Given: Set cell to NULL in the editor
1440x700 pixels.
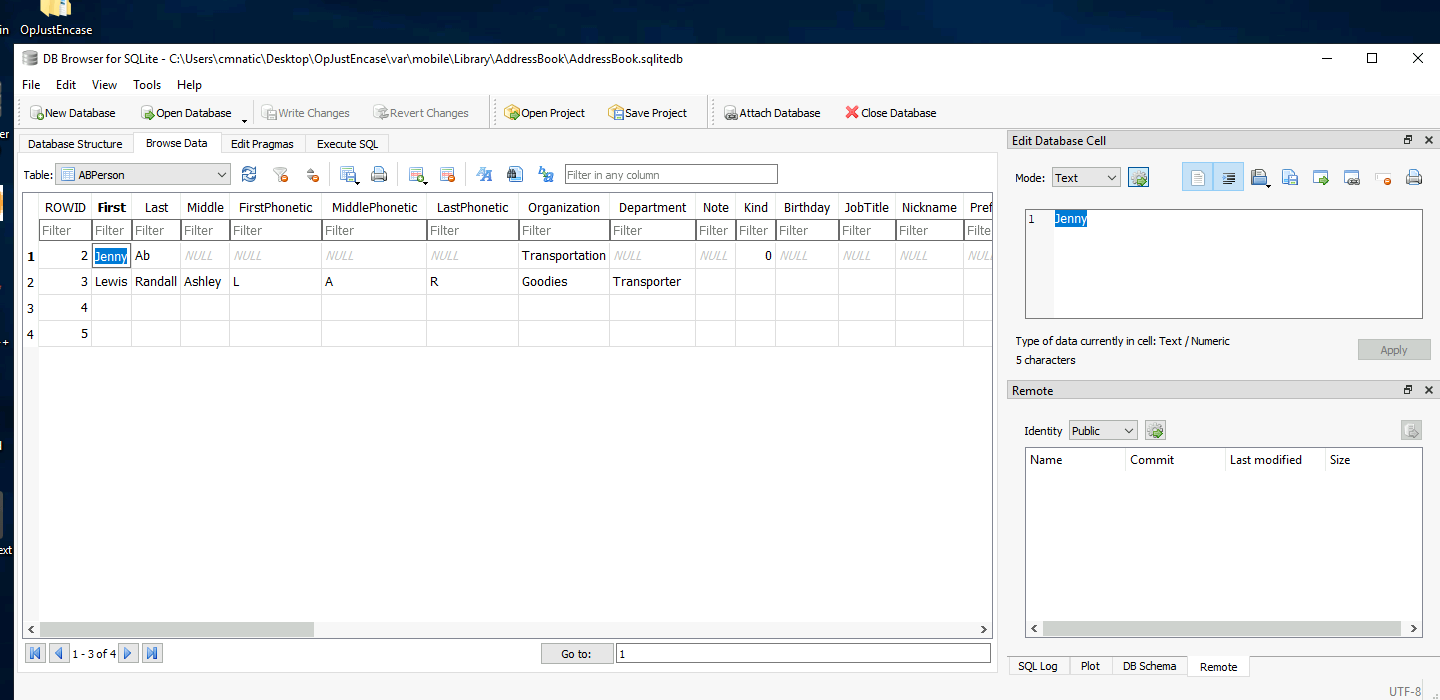Looking at the screenshot, I should coord(1383,178).
